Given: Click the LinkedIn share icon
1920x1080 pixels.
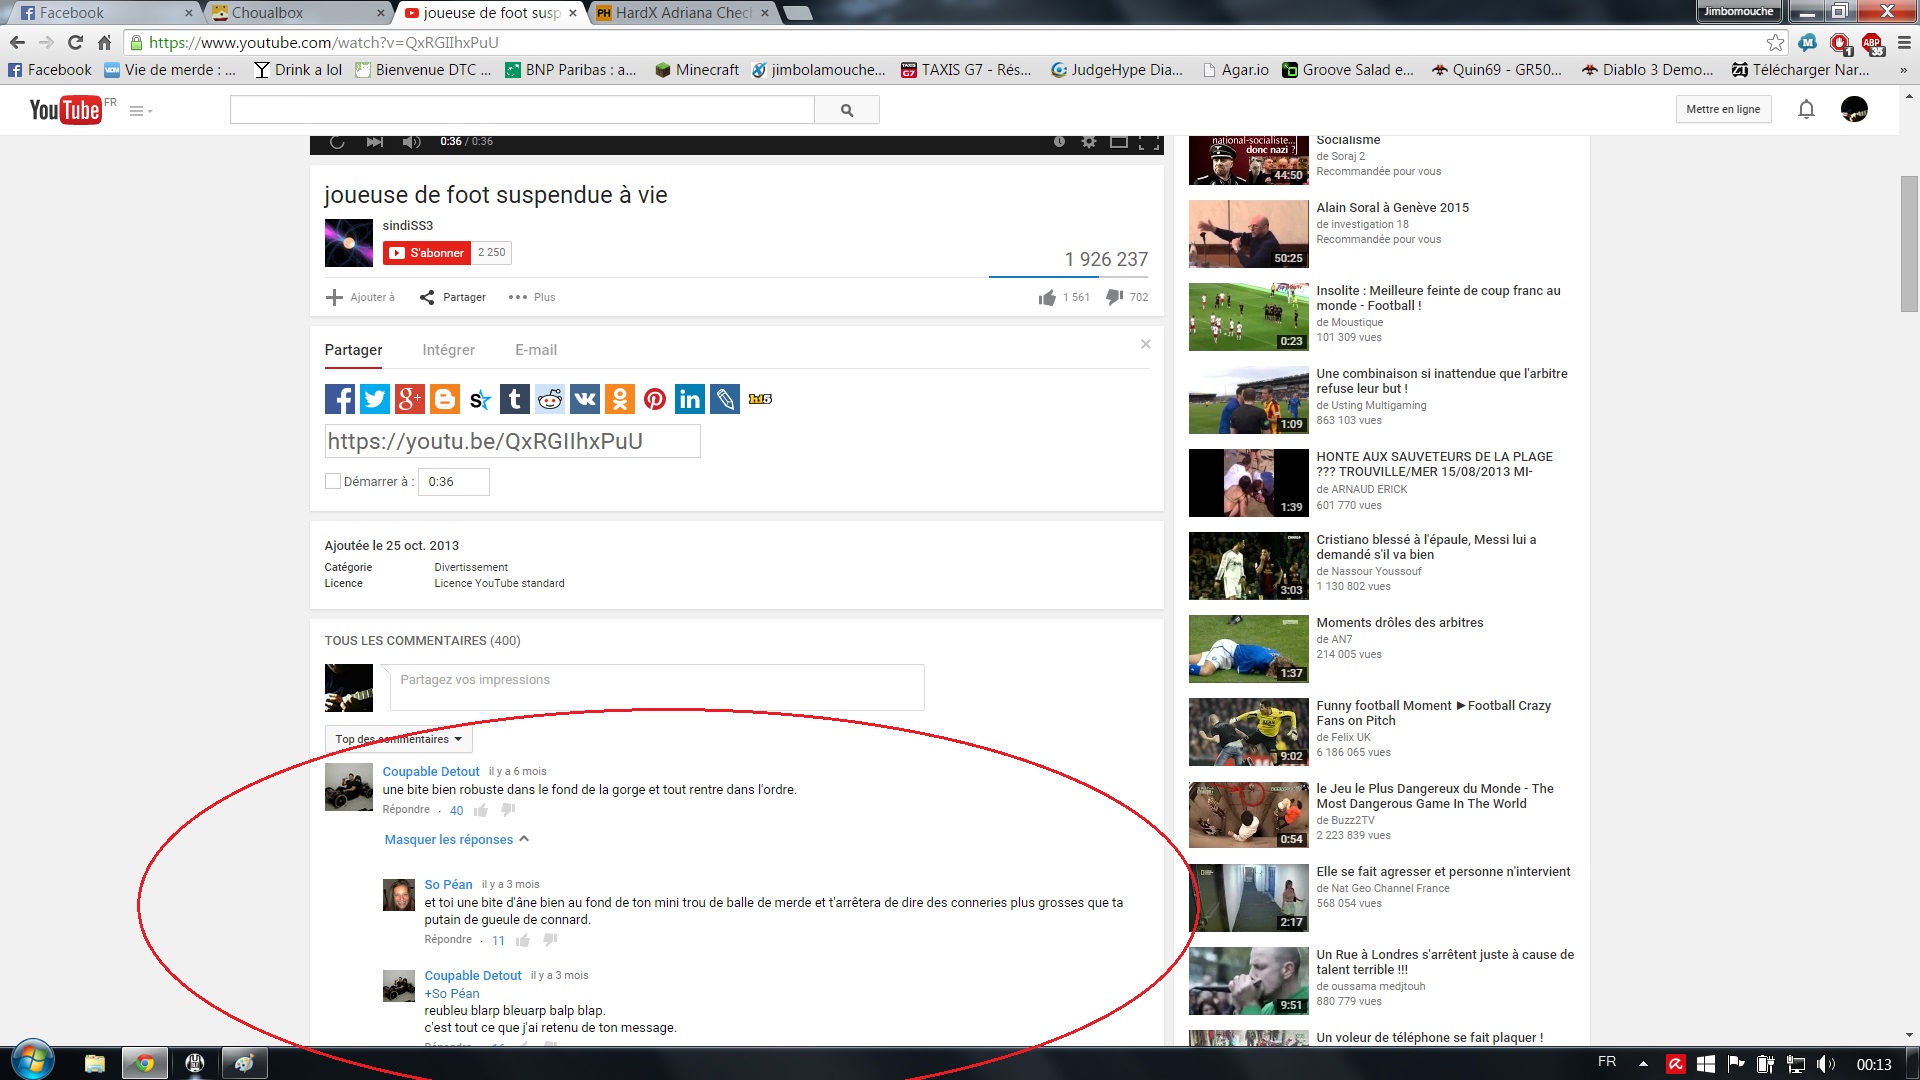Looking at the screenshot, I should (x=689, y=400).
